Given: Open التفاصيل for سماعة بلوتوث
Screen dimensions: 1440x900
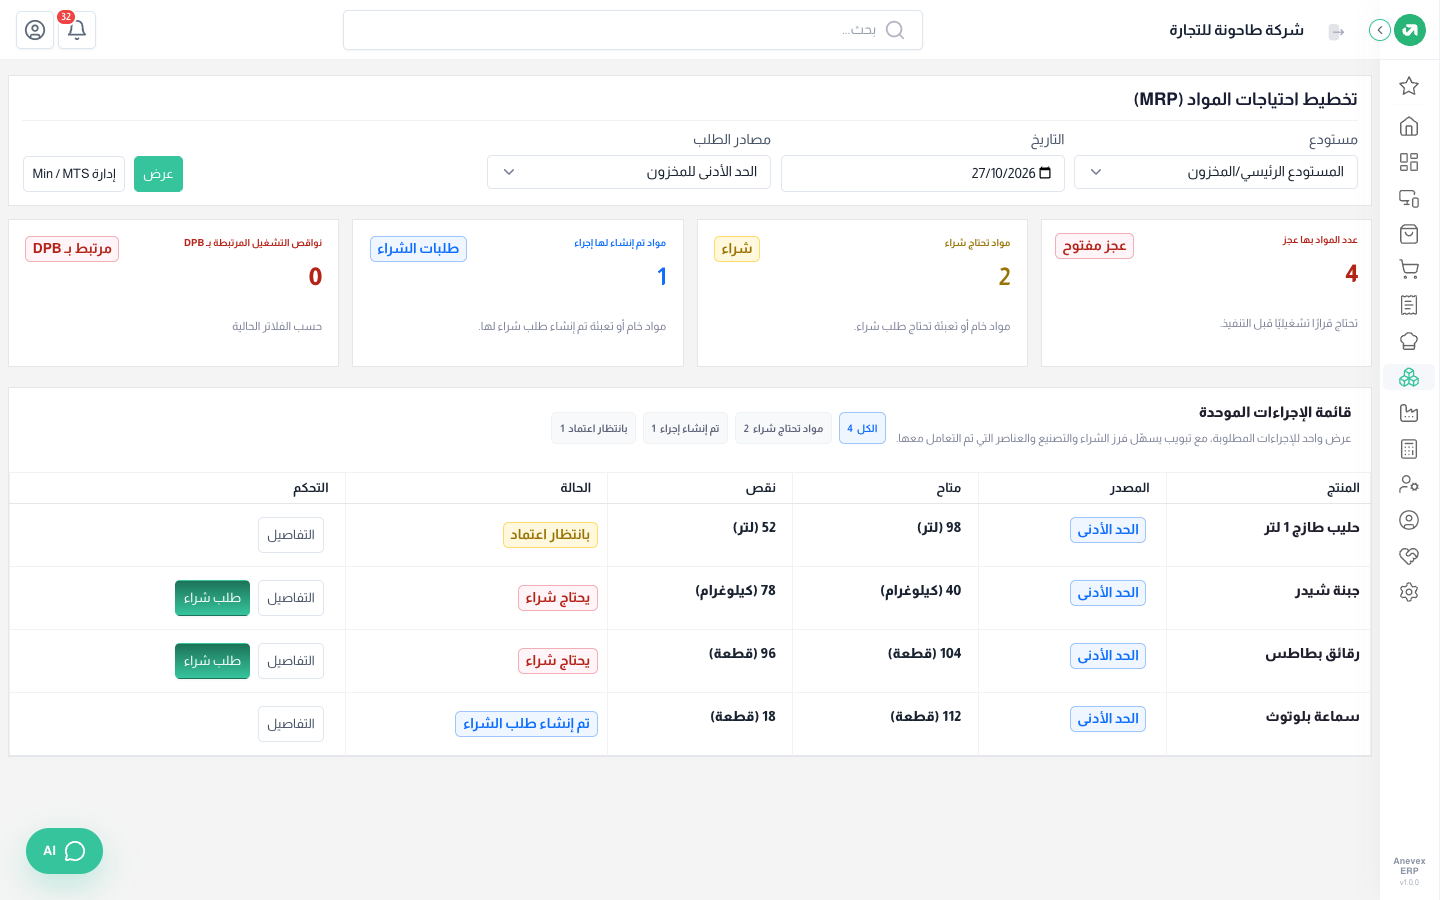Looking at the screenshot, I should pos(291,724).
